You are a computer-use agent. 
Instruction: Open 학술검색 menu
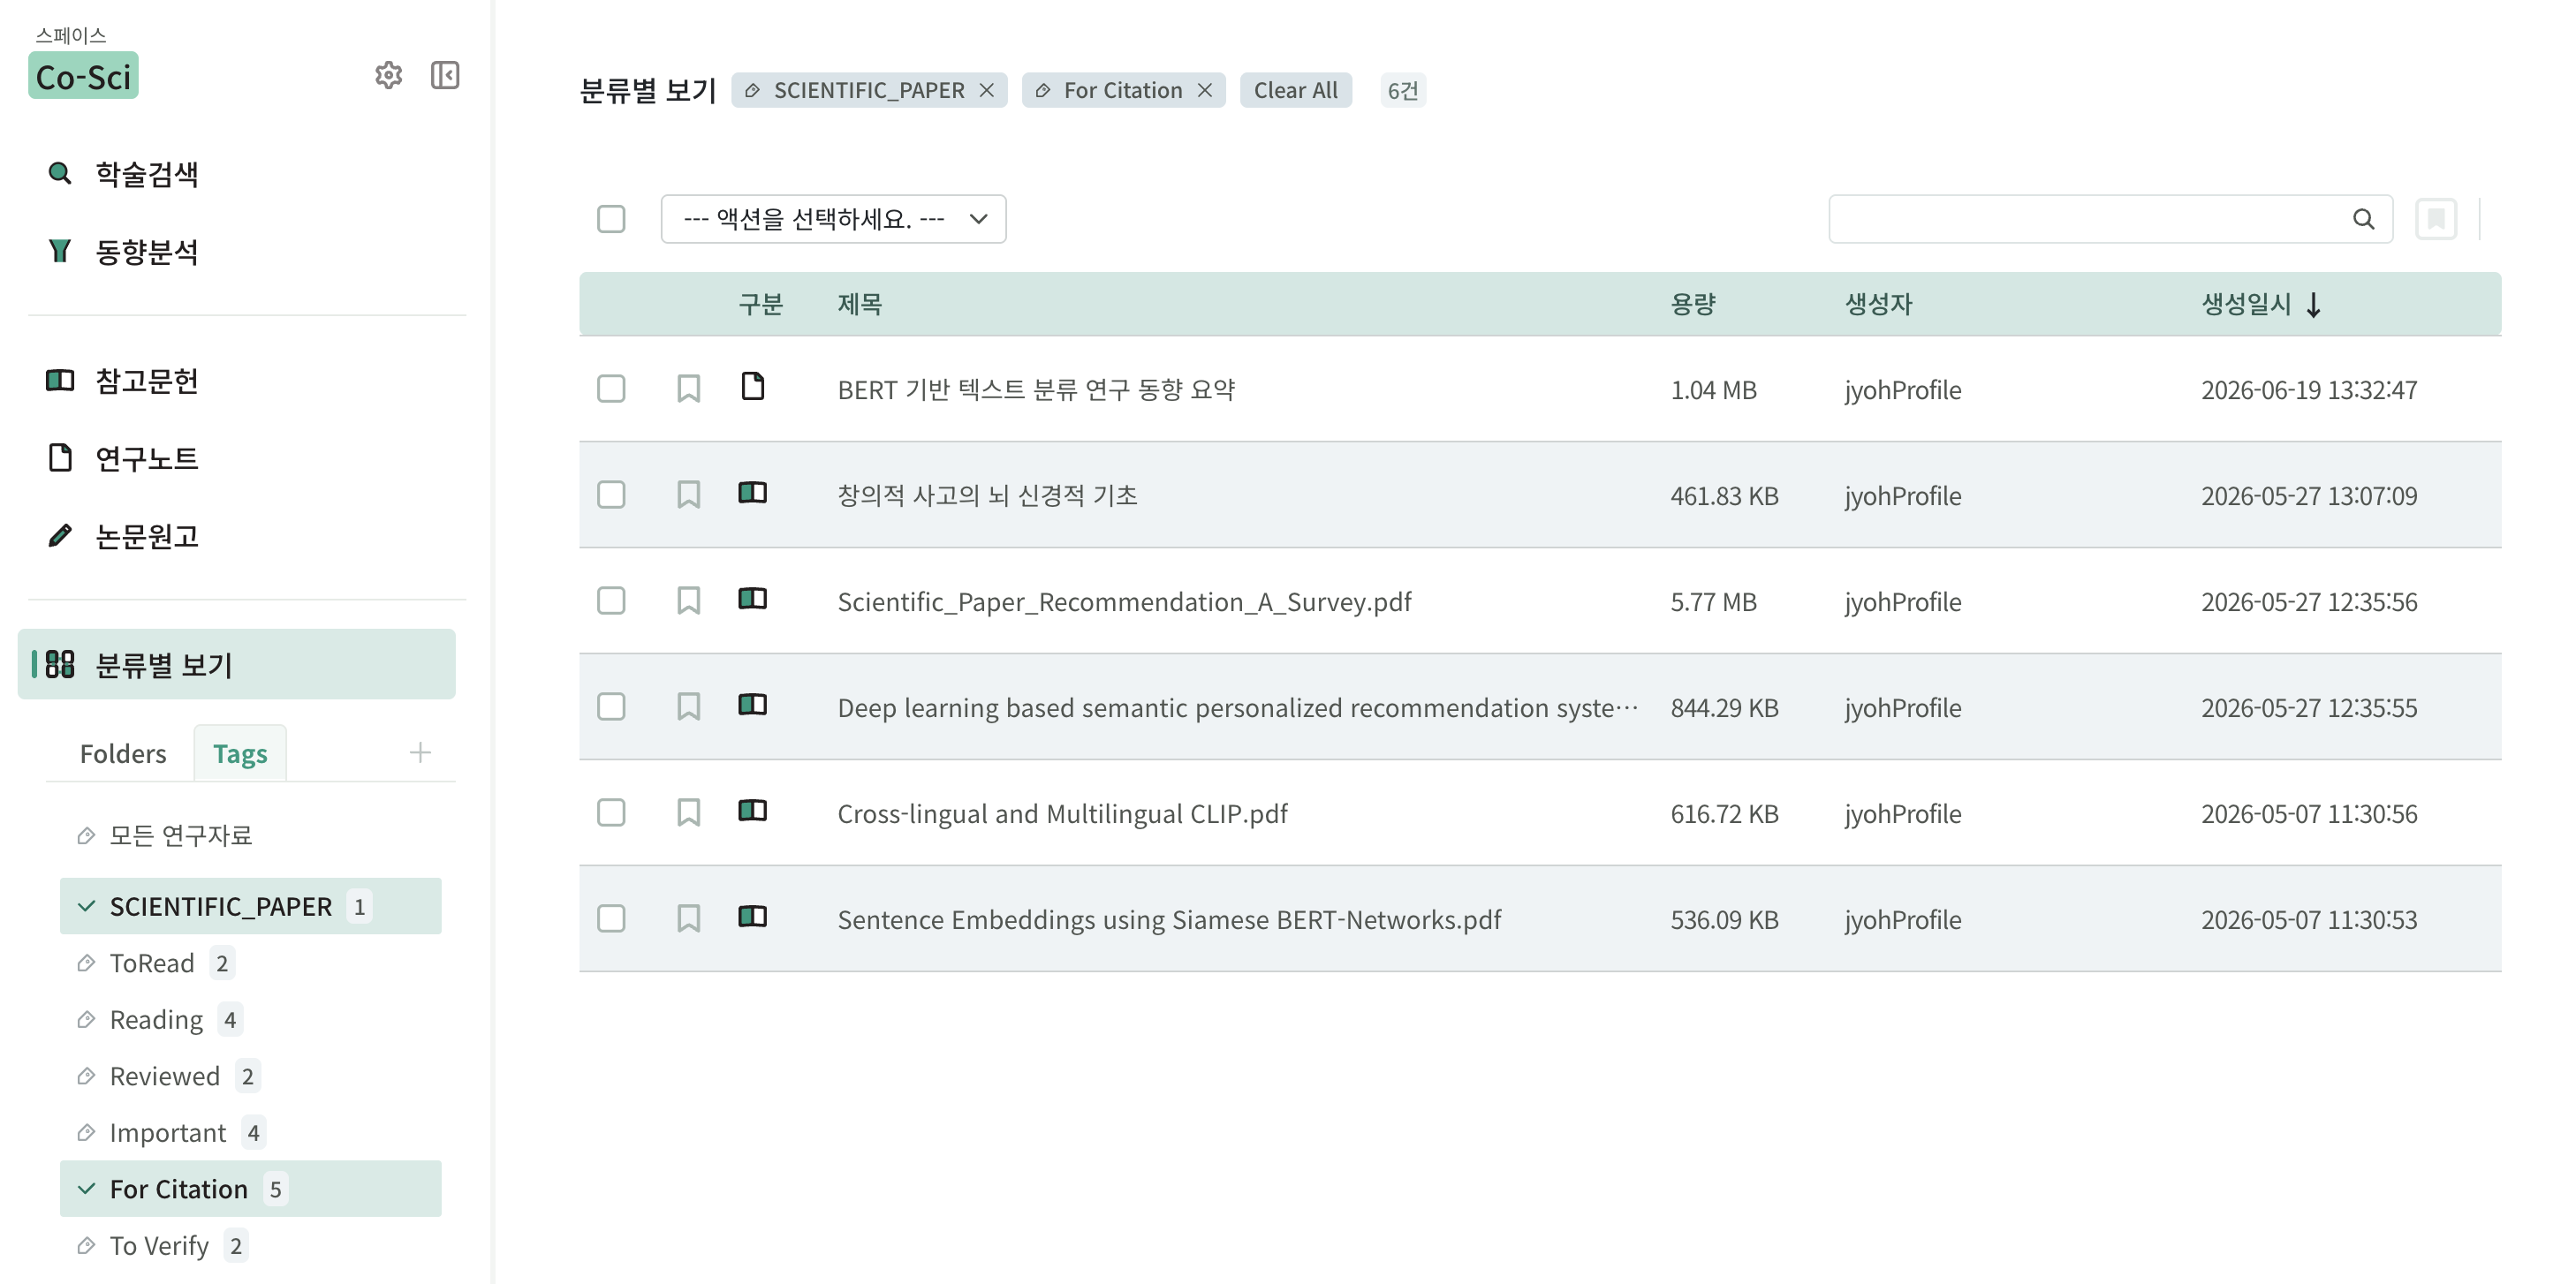[146, 174]
